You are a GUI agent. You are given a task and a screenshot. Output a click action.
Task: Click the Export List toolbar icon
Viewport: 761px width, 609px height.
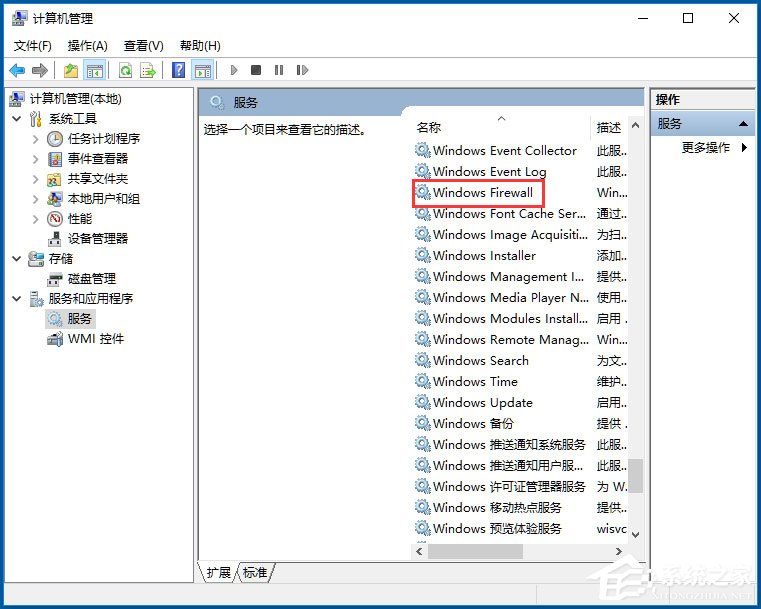click(148, 70)
